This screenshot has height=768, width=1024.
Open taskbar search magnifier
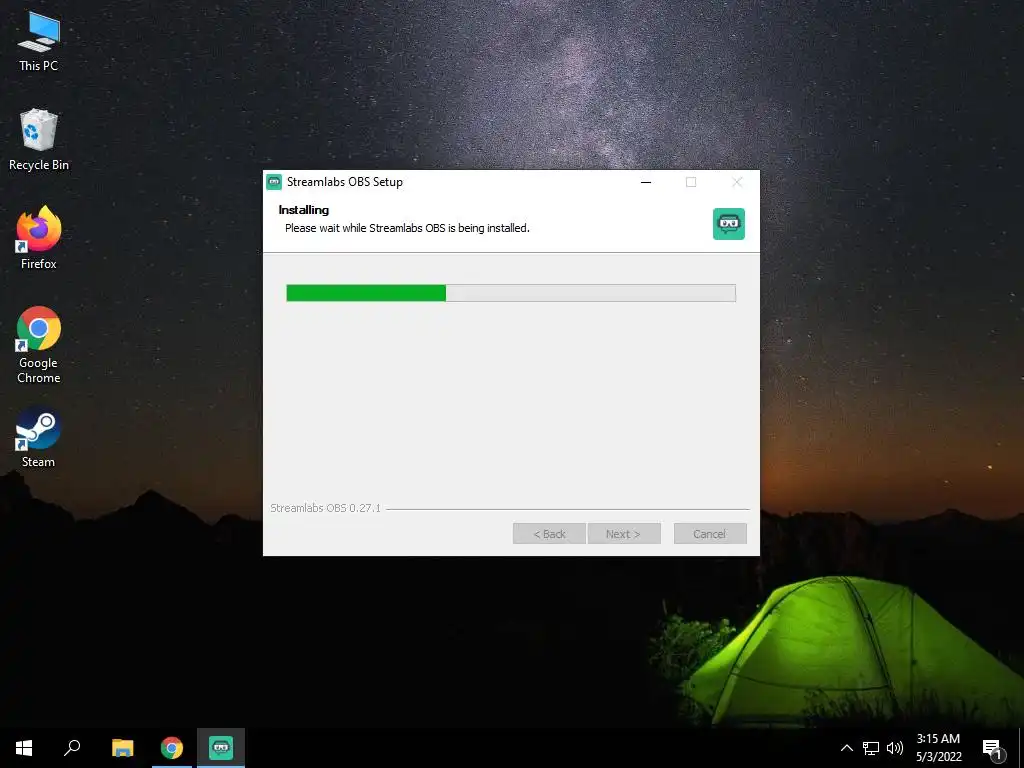click(72, 748)
